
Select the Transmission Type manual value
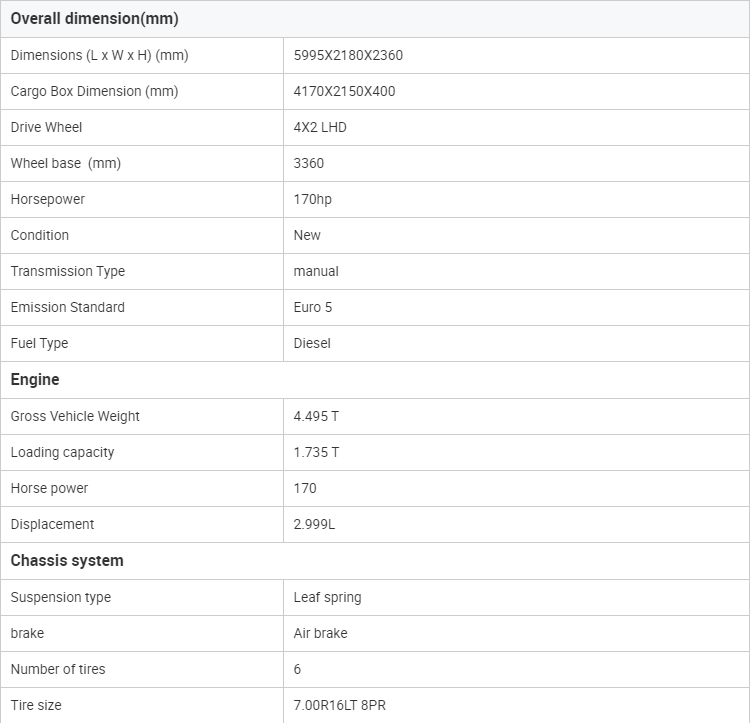pyautogui.click(x=316, y=271)
